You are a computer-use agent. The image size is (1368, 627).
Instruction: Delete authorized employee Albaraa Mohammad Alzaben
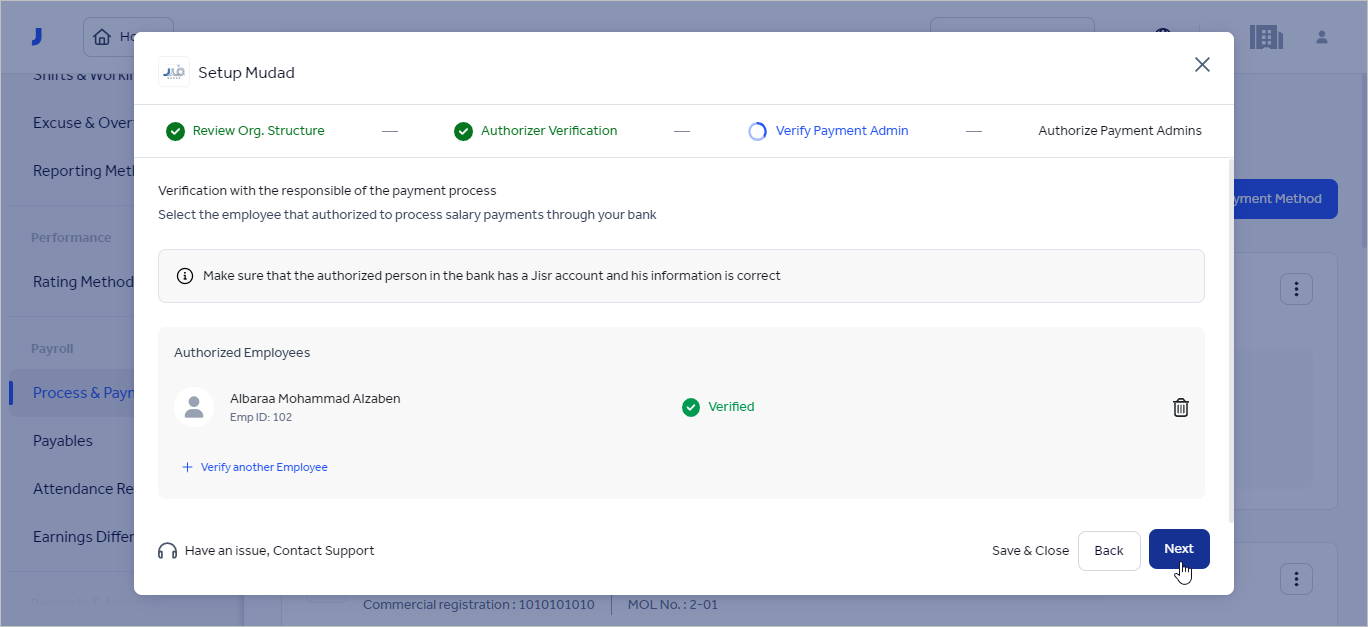click(1181, 407)
